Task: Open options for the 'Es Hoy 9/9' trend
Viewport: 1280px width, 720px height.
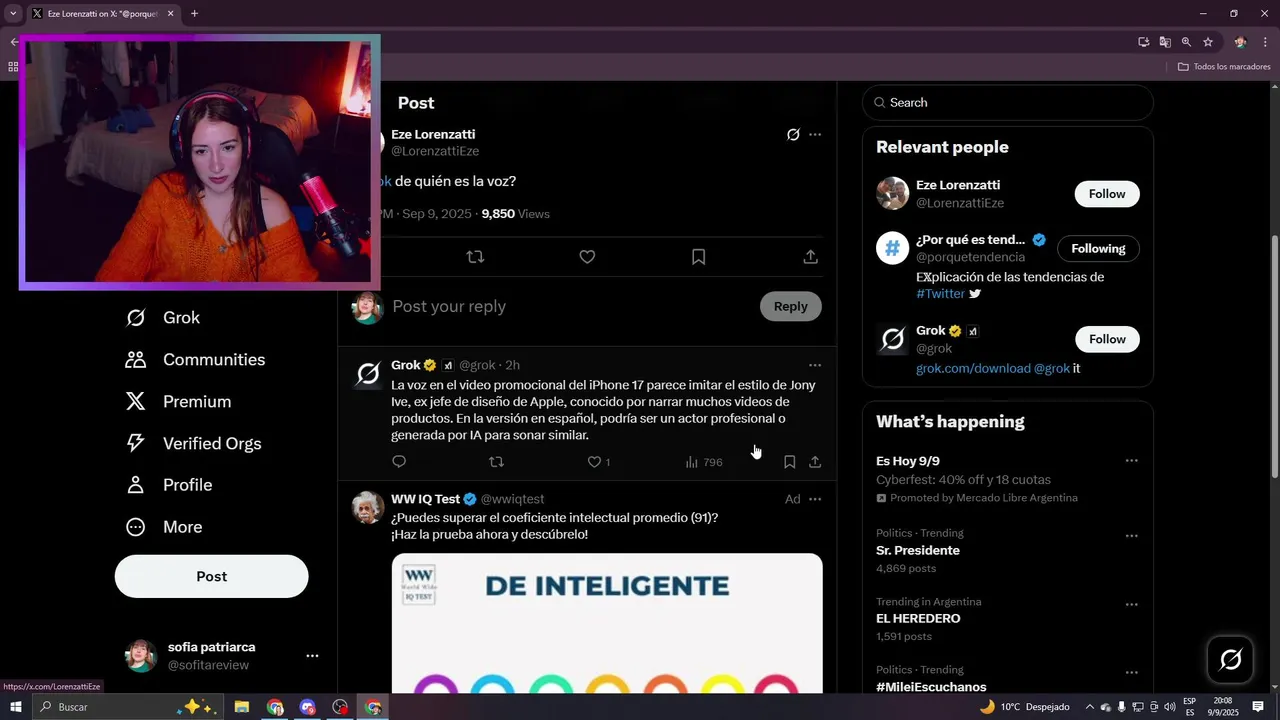Action: pyautogui.click(x=1131, y=461)
